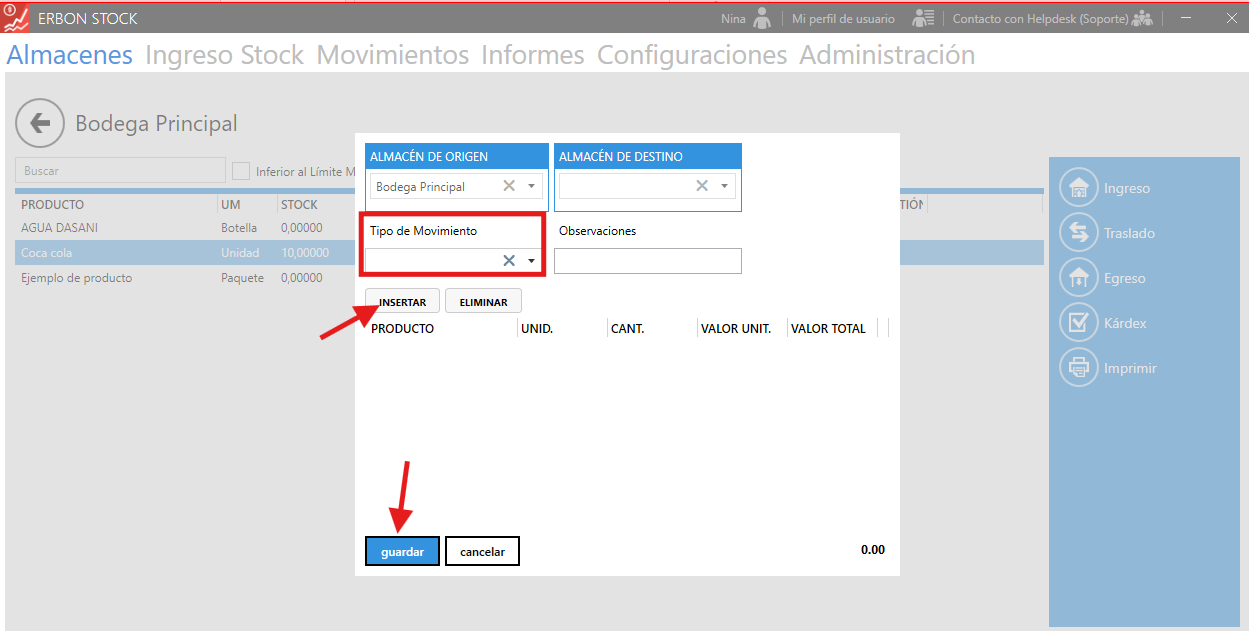The image size is (1249, 631).
Task: Expand the Almacén de Destino dropdown
Action: [724, 186]
